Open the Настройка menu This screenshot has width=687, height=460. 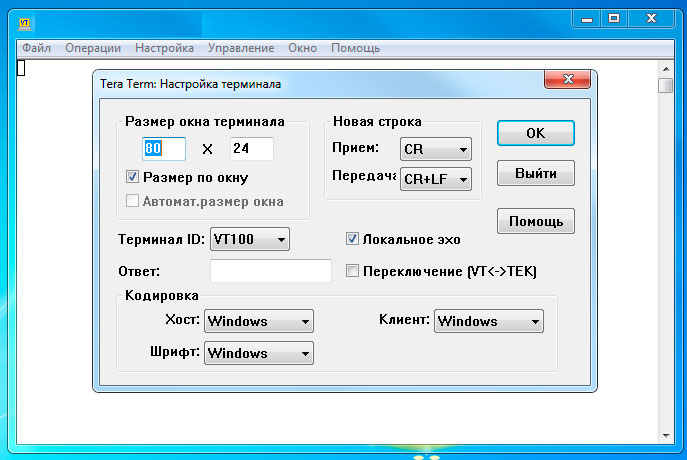pos(164,48)
